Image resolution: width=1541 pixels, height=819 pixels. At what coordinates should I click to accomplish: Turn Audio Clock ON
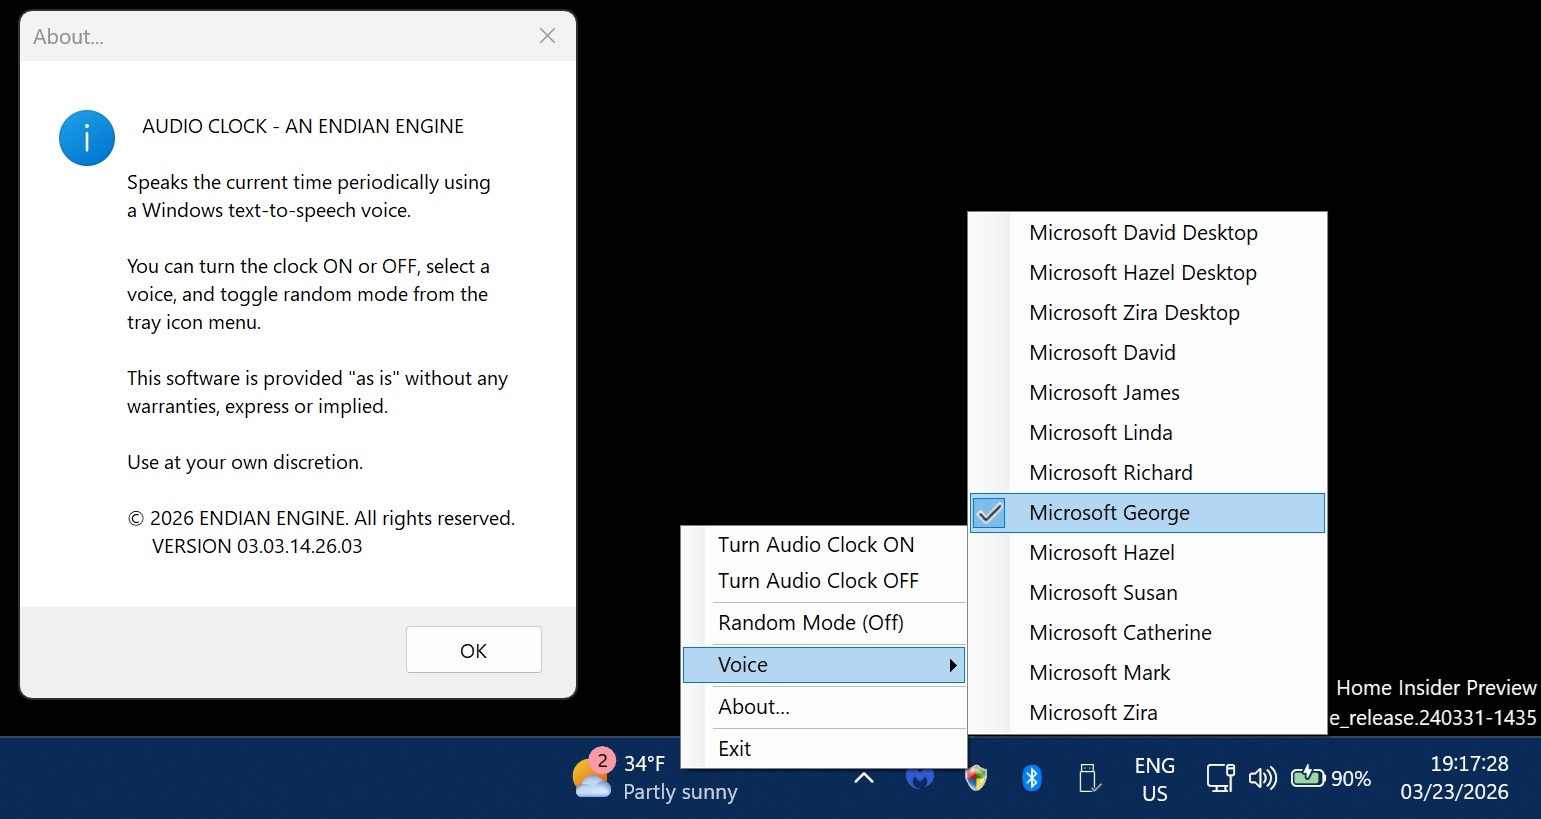[816, 545]
